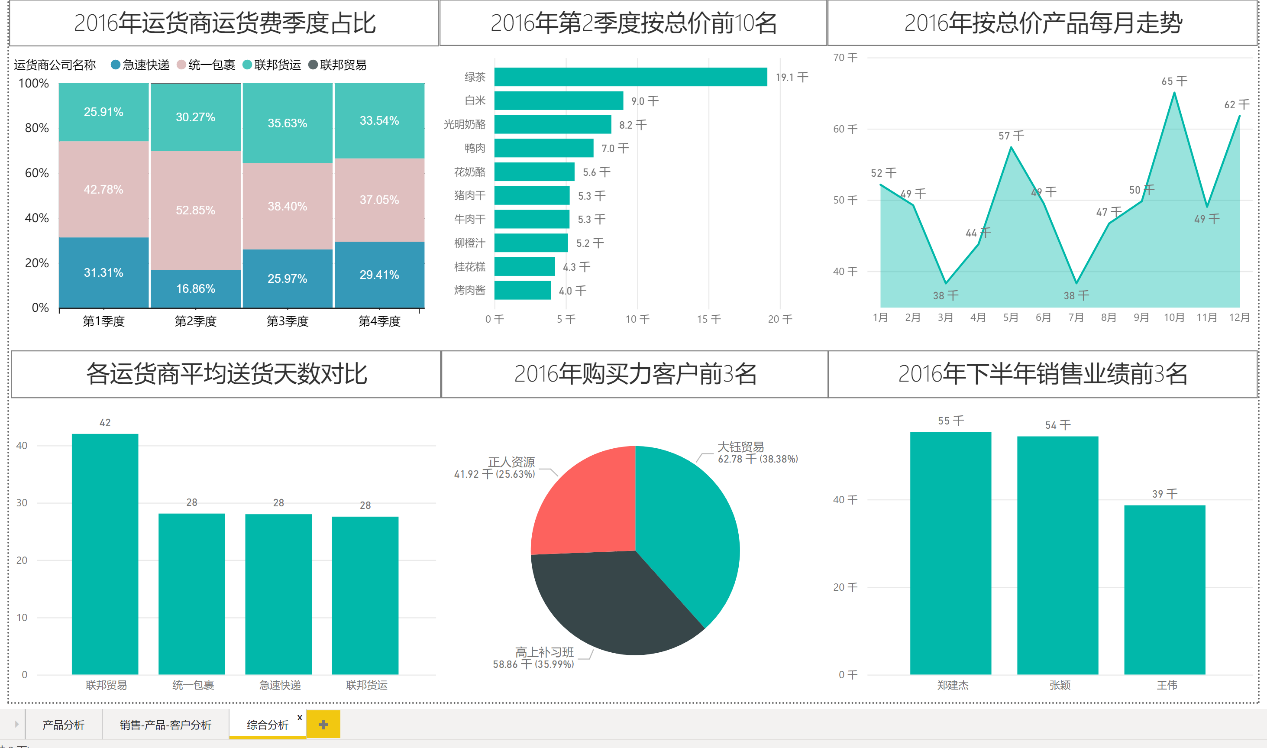Click the 第3季度 35.63% segment
1267x748 pixels.
point(288,123)
